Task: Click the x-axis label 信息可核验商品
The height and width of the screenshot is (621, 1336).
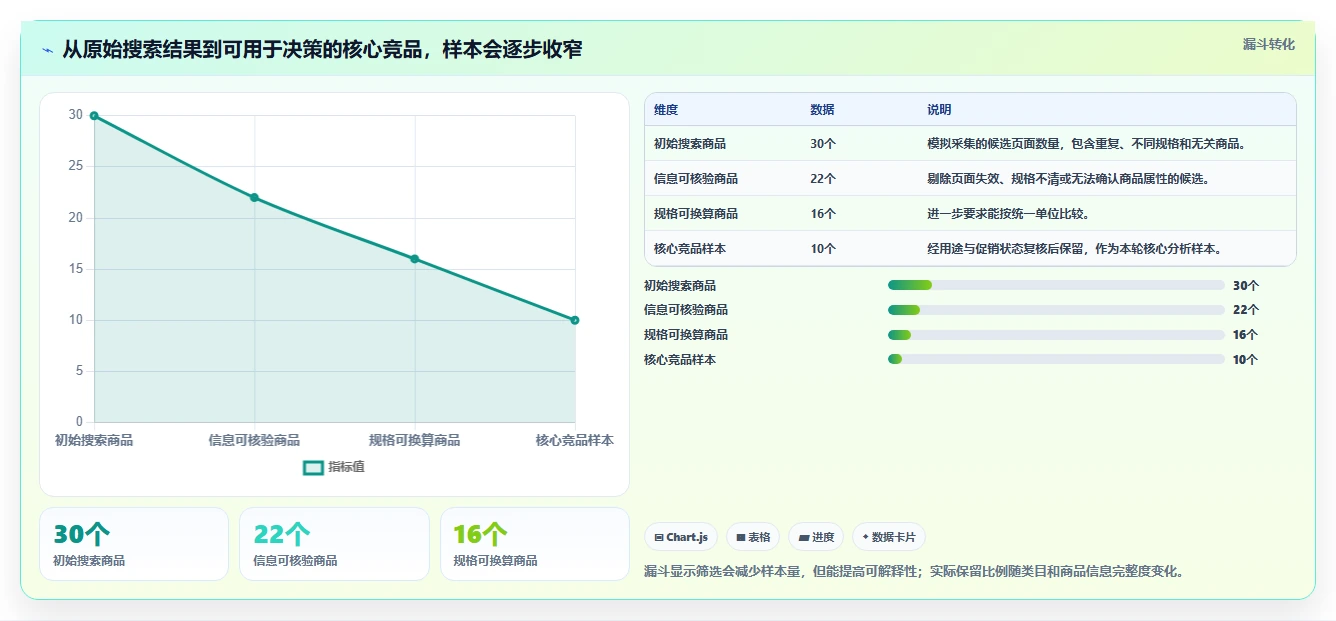Action: [x=254, y=440]
